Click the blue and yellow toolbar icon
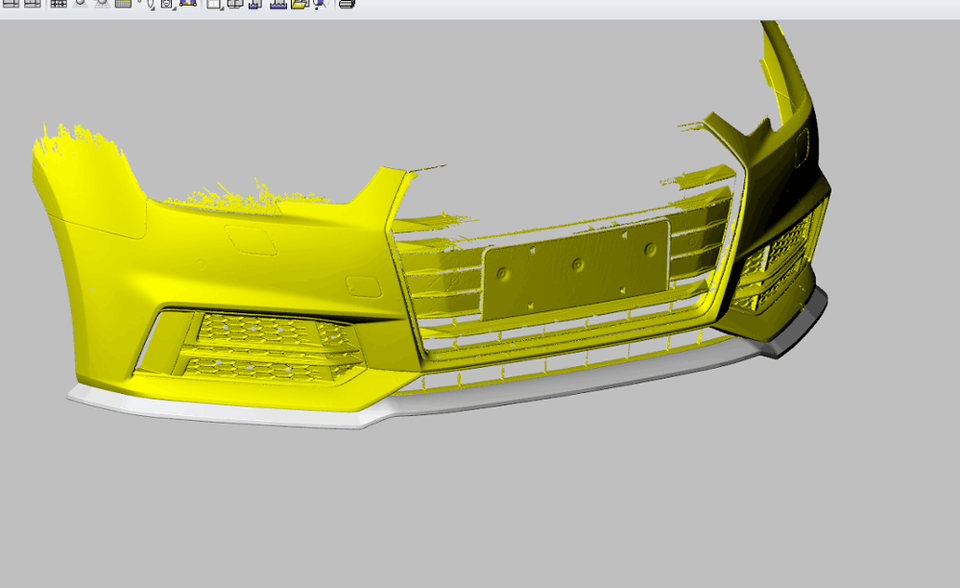 point(188,4)
